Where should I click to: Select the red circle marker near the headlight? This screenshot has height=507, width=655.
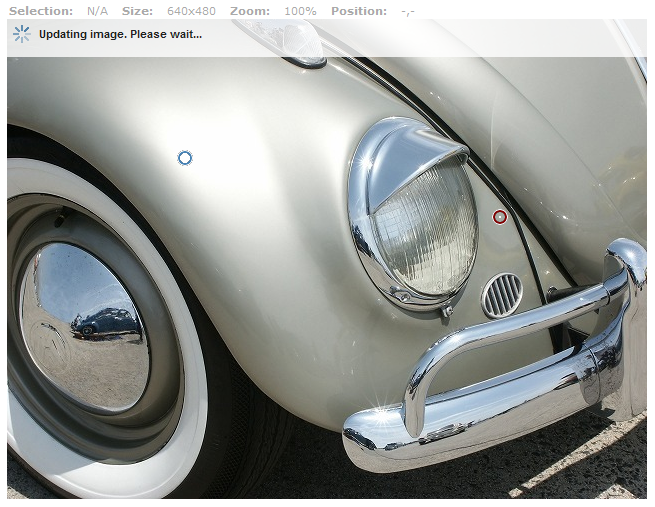pyautogui.click(x=500, y=217)
